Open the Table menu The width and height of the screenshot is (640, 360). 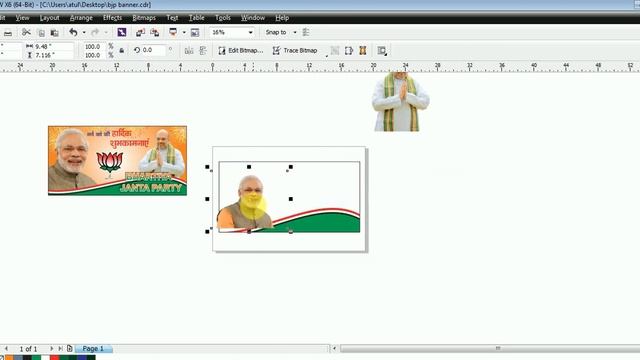pyautogui.click(x=196, y=18)
